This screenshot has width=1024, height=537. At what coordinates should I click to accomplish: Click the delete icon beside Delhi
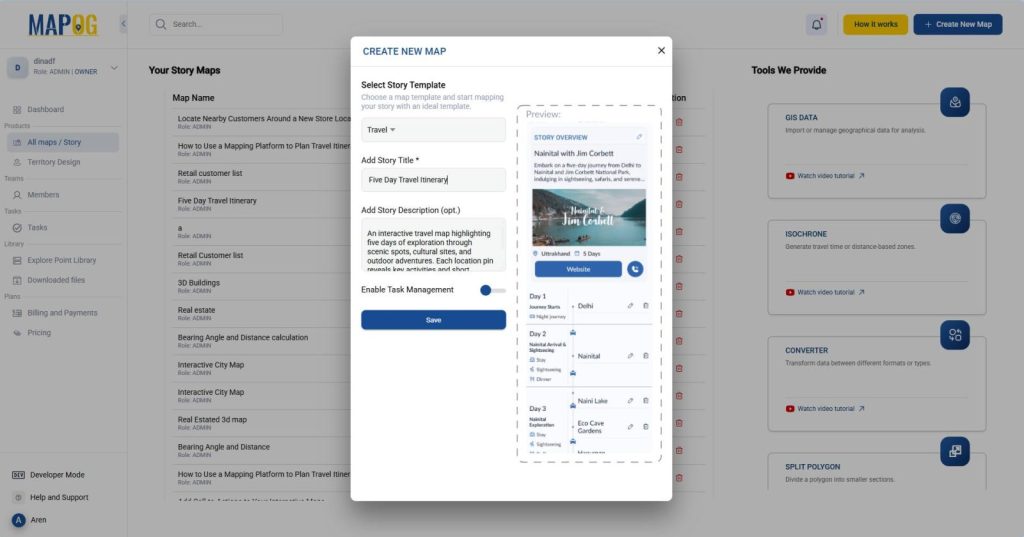646,306
